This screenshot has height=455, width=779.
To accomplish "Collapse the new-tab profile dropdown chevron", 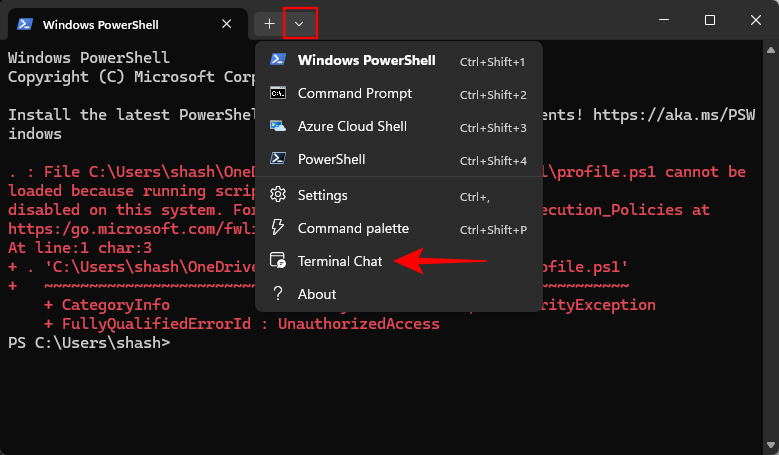I will [299, 22].
